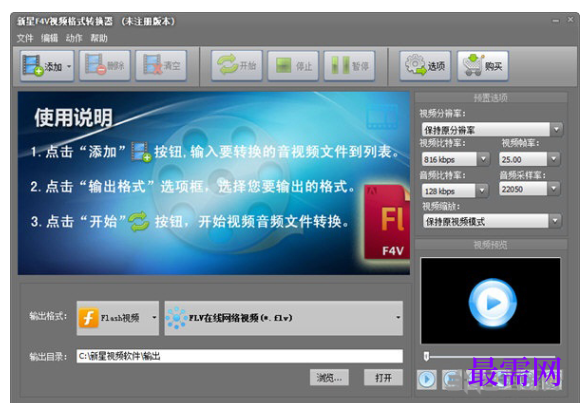
Task: Click the 删除 (Delete) toolbar button
Action: (105, 66)
